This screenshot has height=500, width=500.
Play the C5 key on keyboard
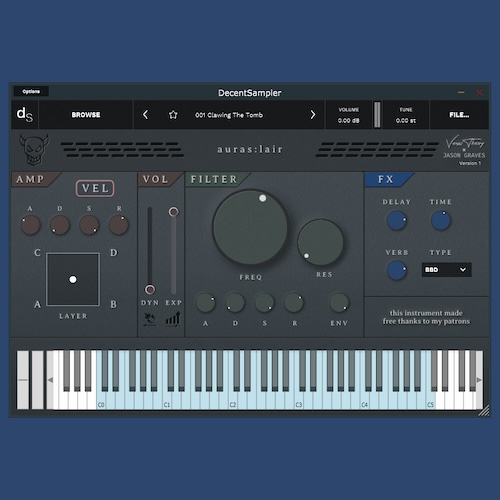tap(431, 400)
